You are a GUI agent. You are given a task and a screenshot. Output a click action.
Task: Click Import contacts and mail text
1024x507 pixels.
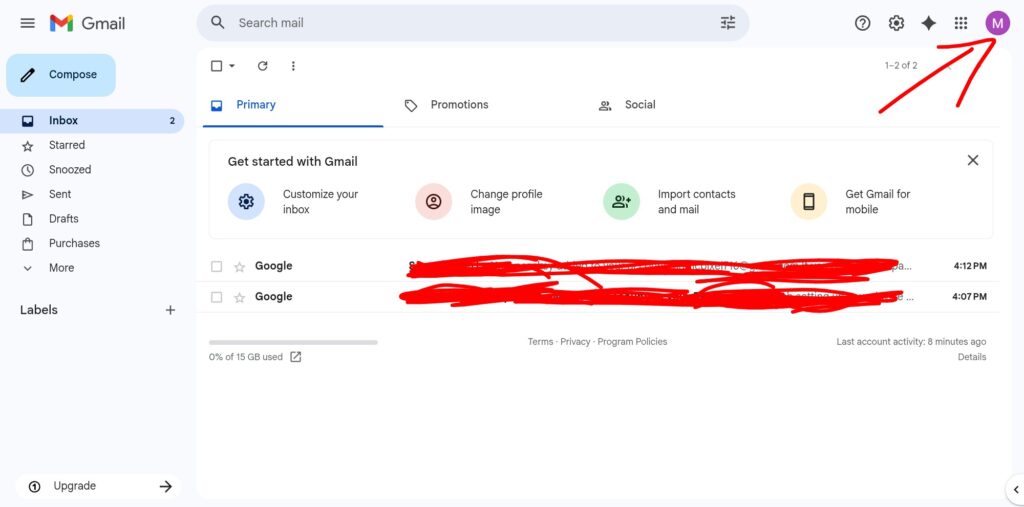(x=696, y=202)
